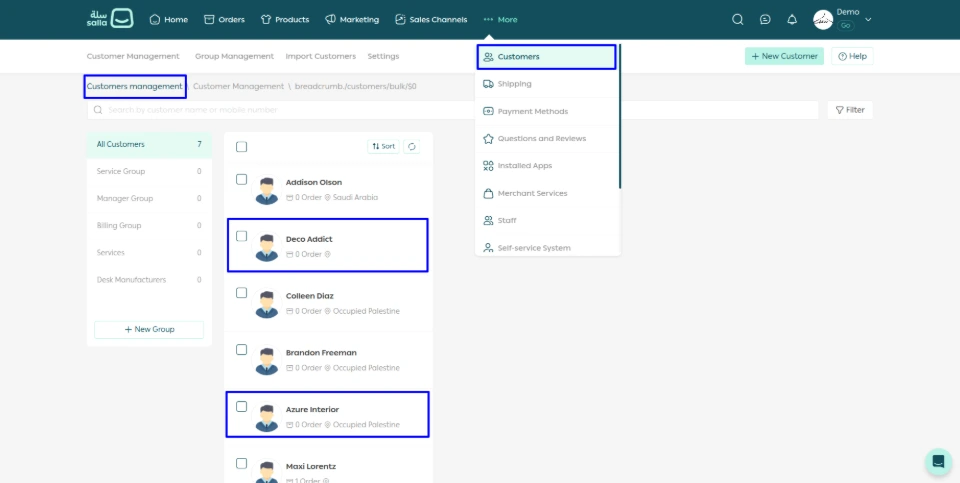The height and width of the screenshot is (483, 960).
Task: Expand the Demo account dropdown arrow
Action: click(x=868, y=19)
